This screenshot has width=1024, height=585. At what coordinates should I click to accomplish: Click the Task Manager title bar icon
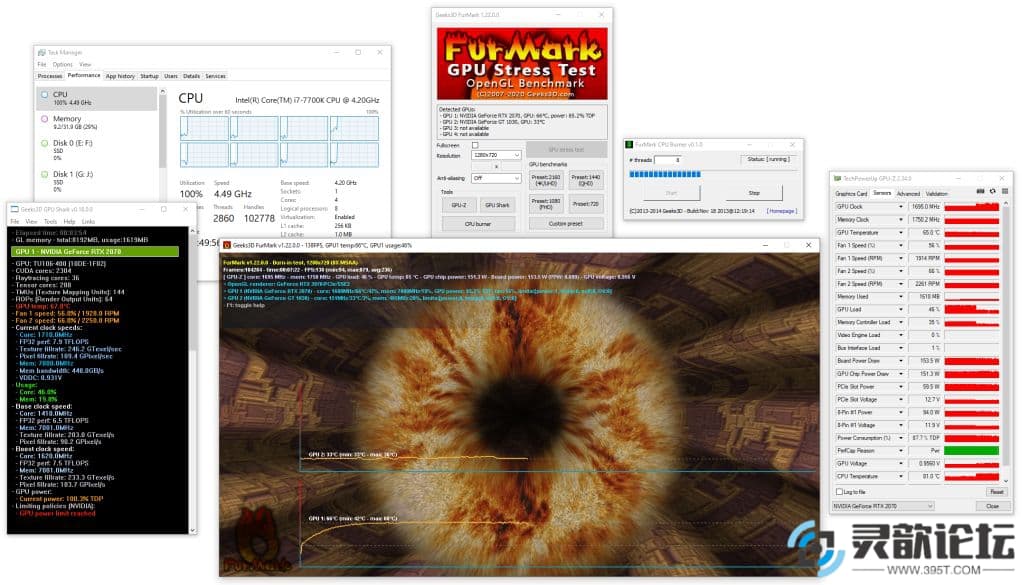(x=42, y=53)
